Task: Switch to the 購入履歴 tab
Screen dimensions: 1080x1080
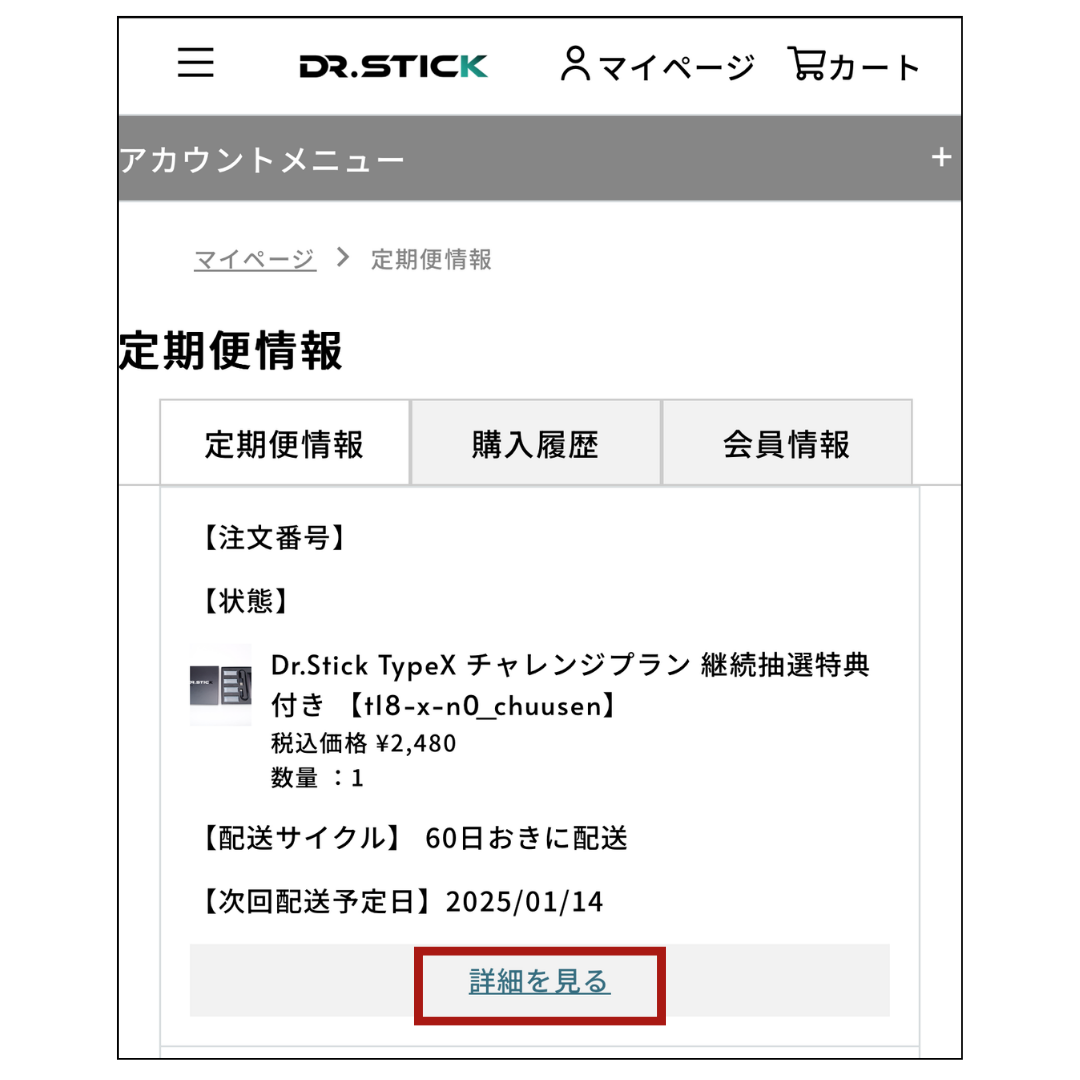Action: tap(536, 443)
